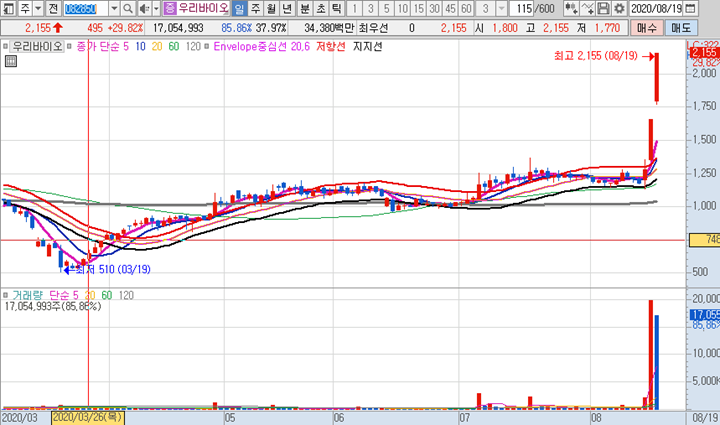The width and height of the screenshot is (720, 425).
Task: Click the 1 interval button
Action: point(354,8)
